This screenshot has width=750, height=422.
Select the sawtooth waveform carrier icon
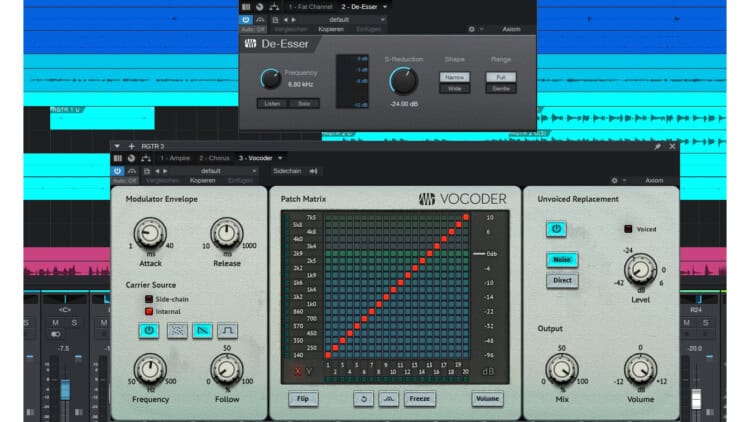tap(205, 330)
